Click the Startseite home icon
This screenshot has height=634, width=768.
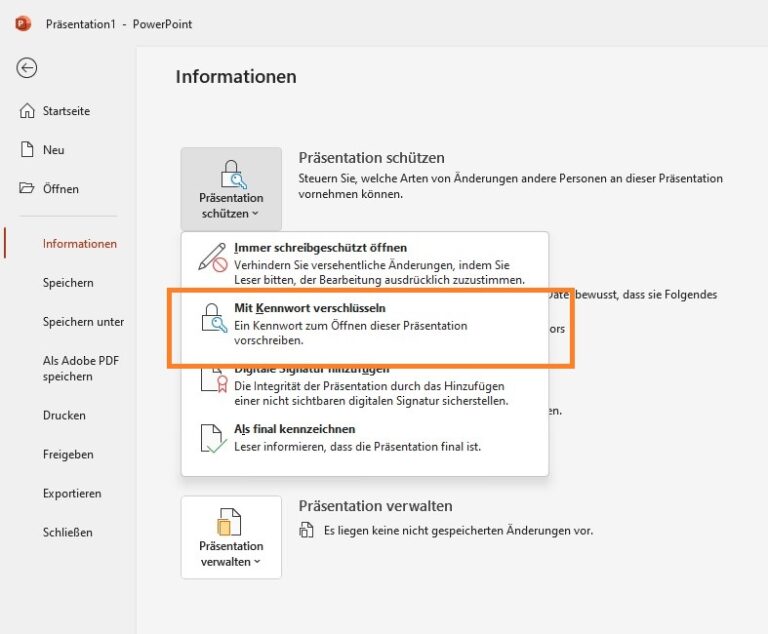click(x=27, y=111)
